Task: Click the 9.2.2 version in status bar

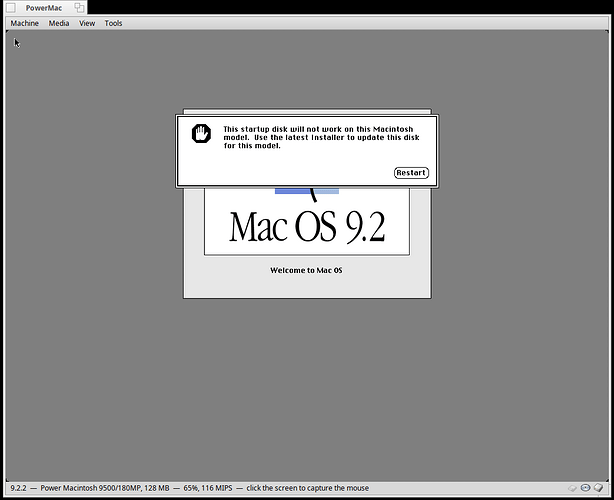Action: tap(18, 488)
